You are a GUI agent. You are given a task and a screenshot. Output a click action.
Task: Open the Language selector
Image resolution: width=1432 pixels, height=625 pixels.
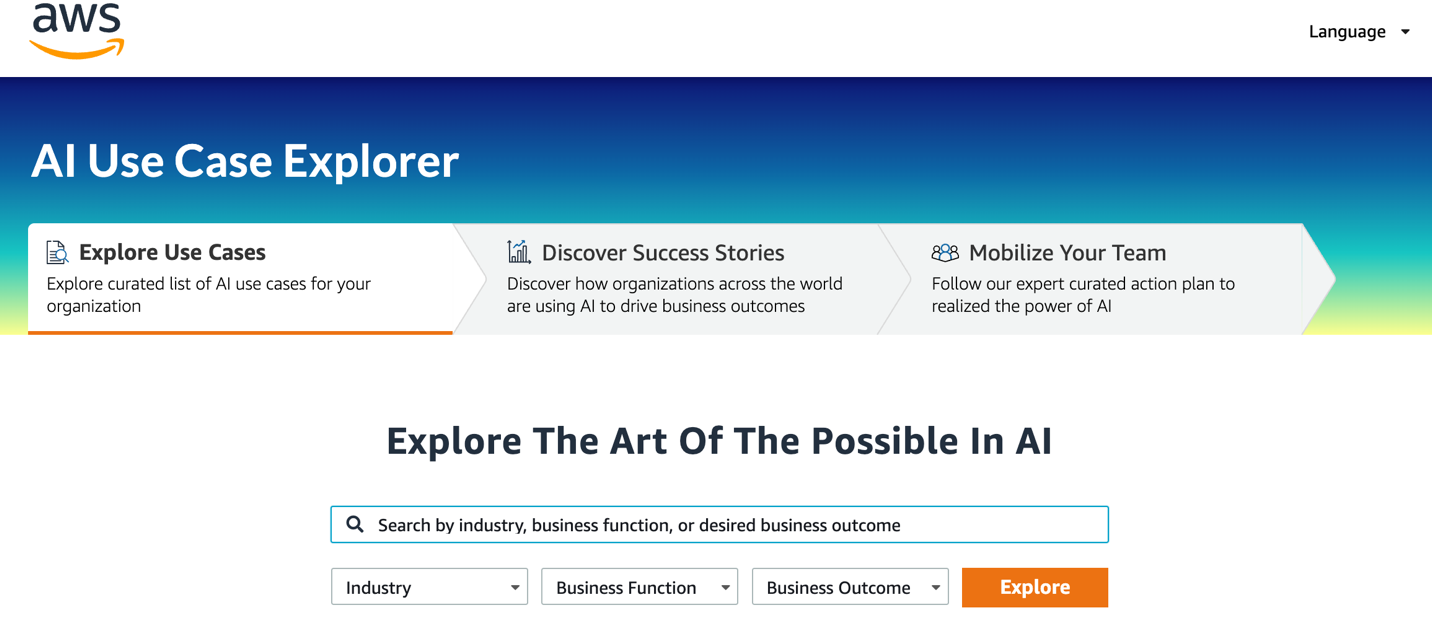[x=1360, y=32]
